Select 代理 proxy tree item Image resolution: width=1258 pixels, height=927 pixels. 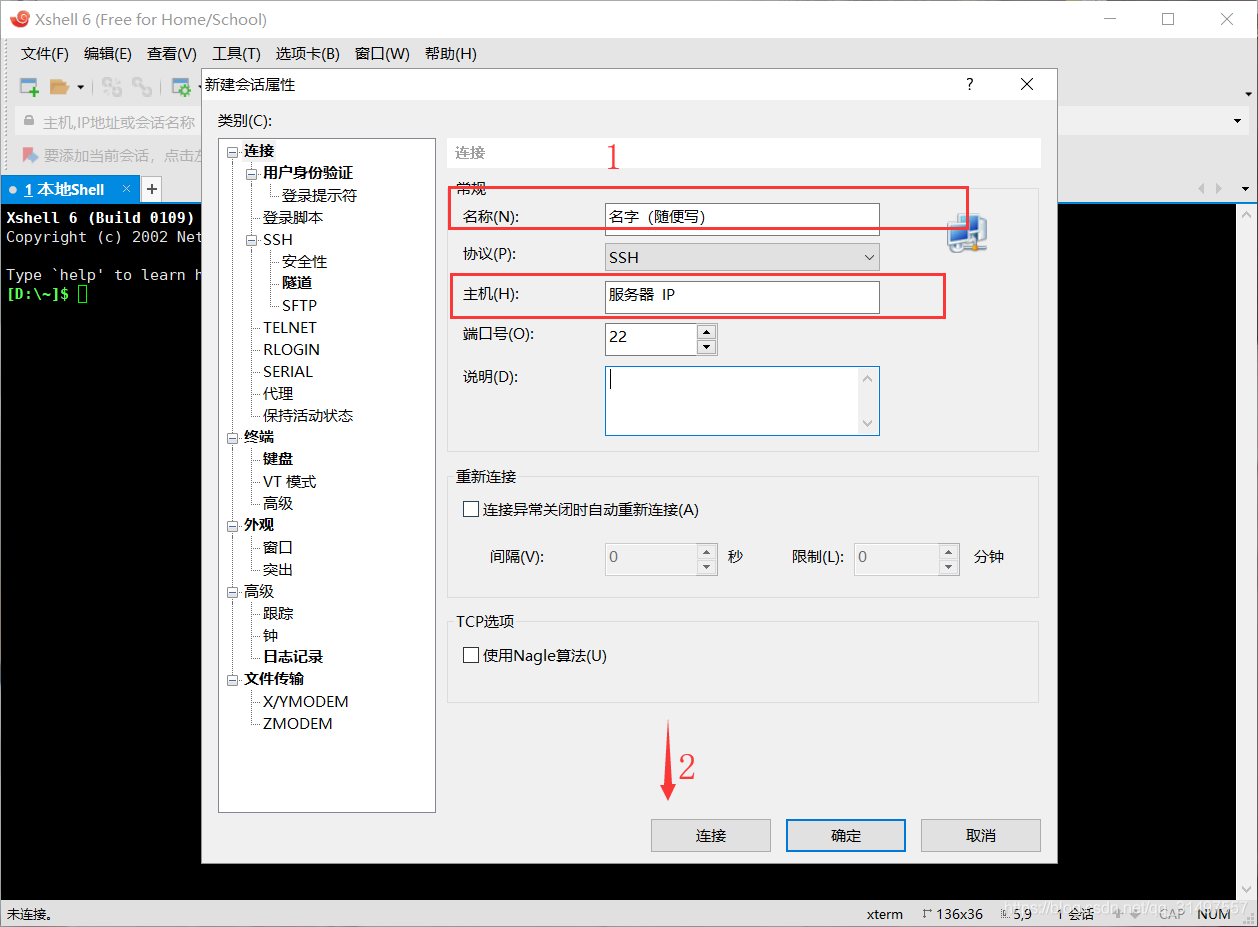click(278, 394)
